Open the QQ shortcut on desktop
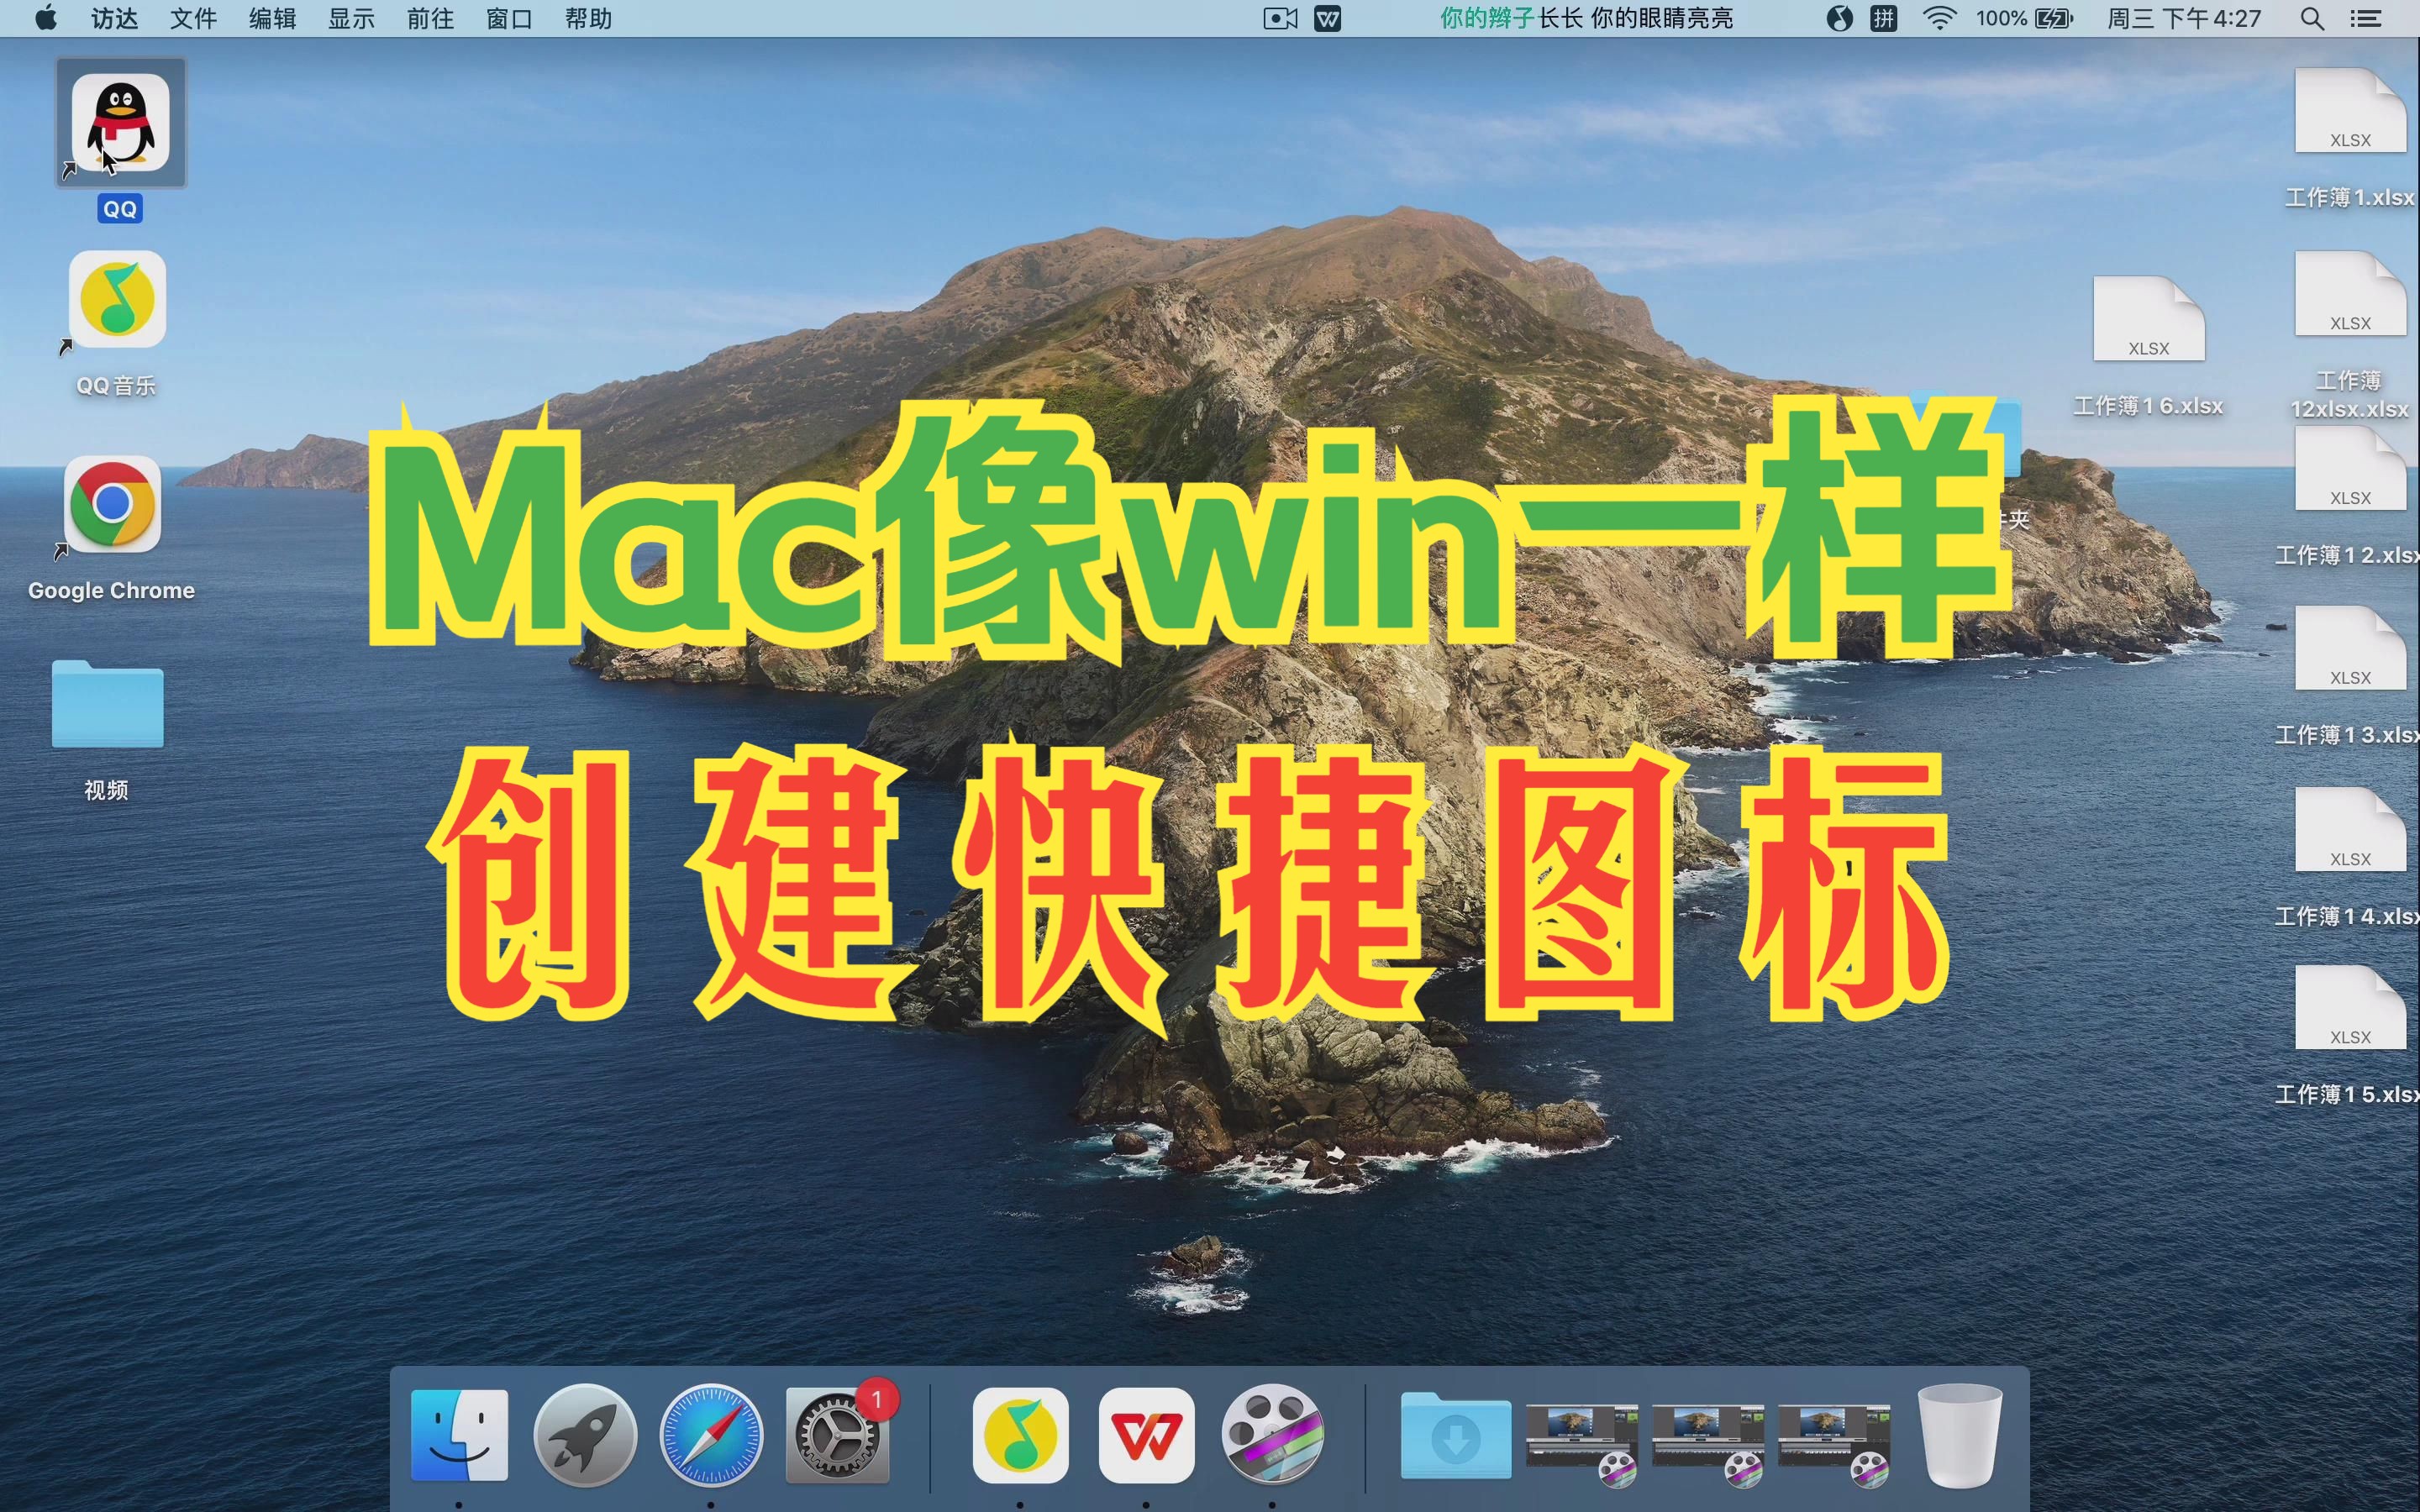The width and height of the screenshot is (2420, 1512). [x=120, y=123]
